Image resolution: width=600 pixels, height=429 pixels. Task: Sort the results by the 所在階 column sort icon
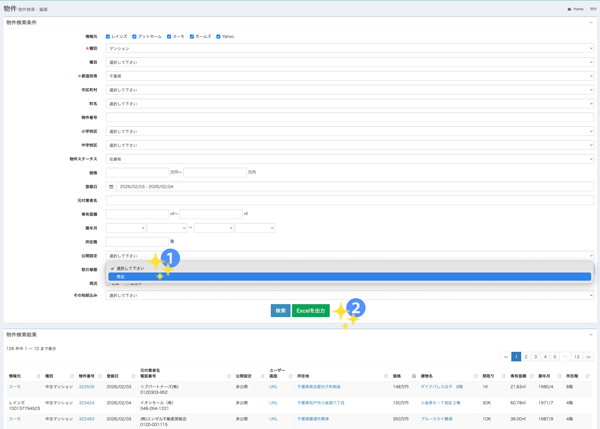click(x=587, y=376)
